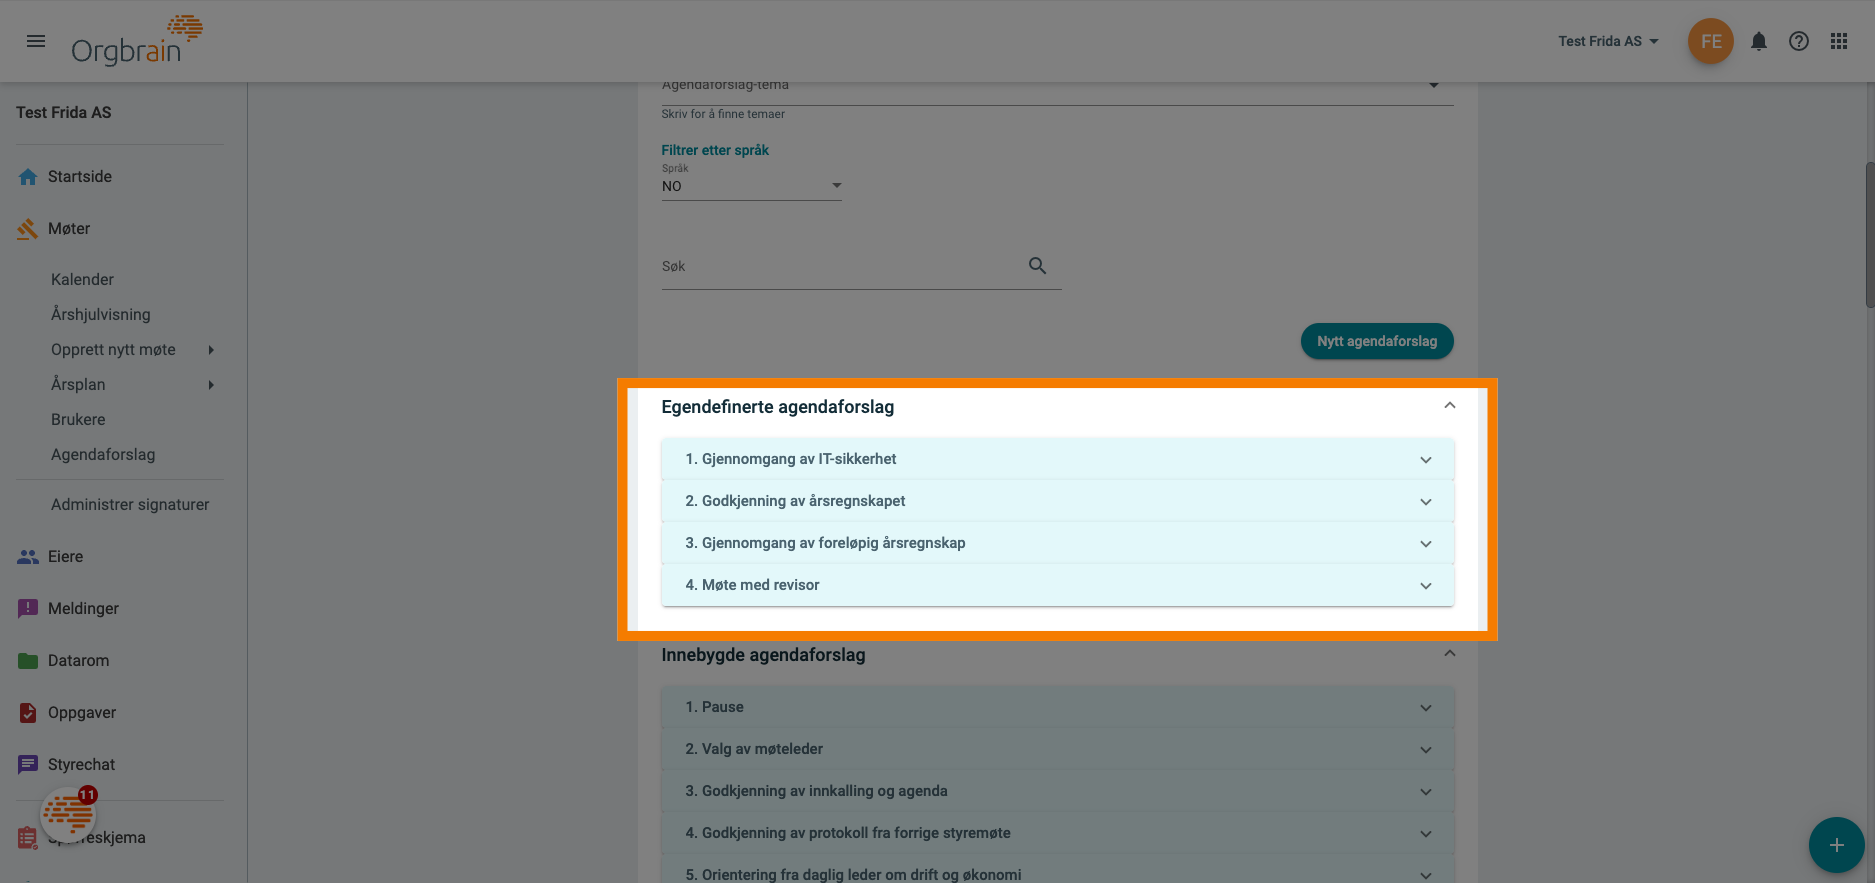Open Agendaforslag in sidebar

click(x=103, y=455)
